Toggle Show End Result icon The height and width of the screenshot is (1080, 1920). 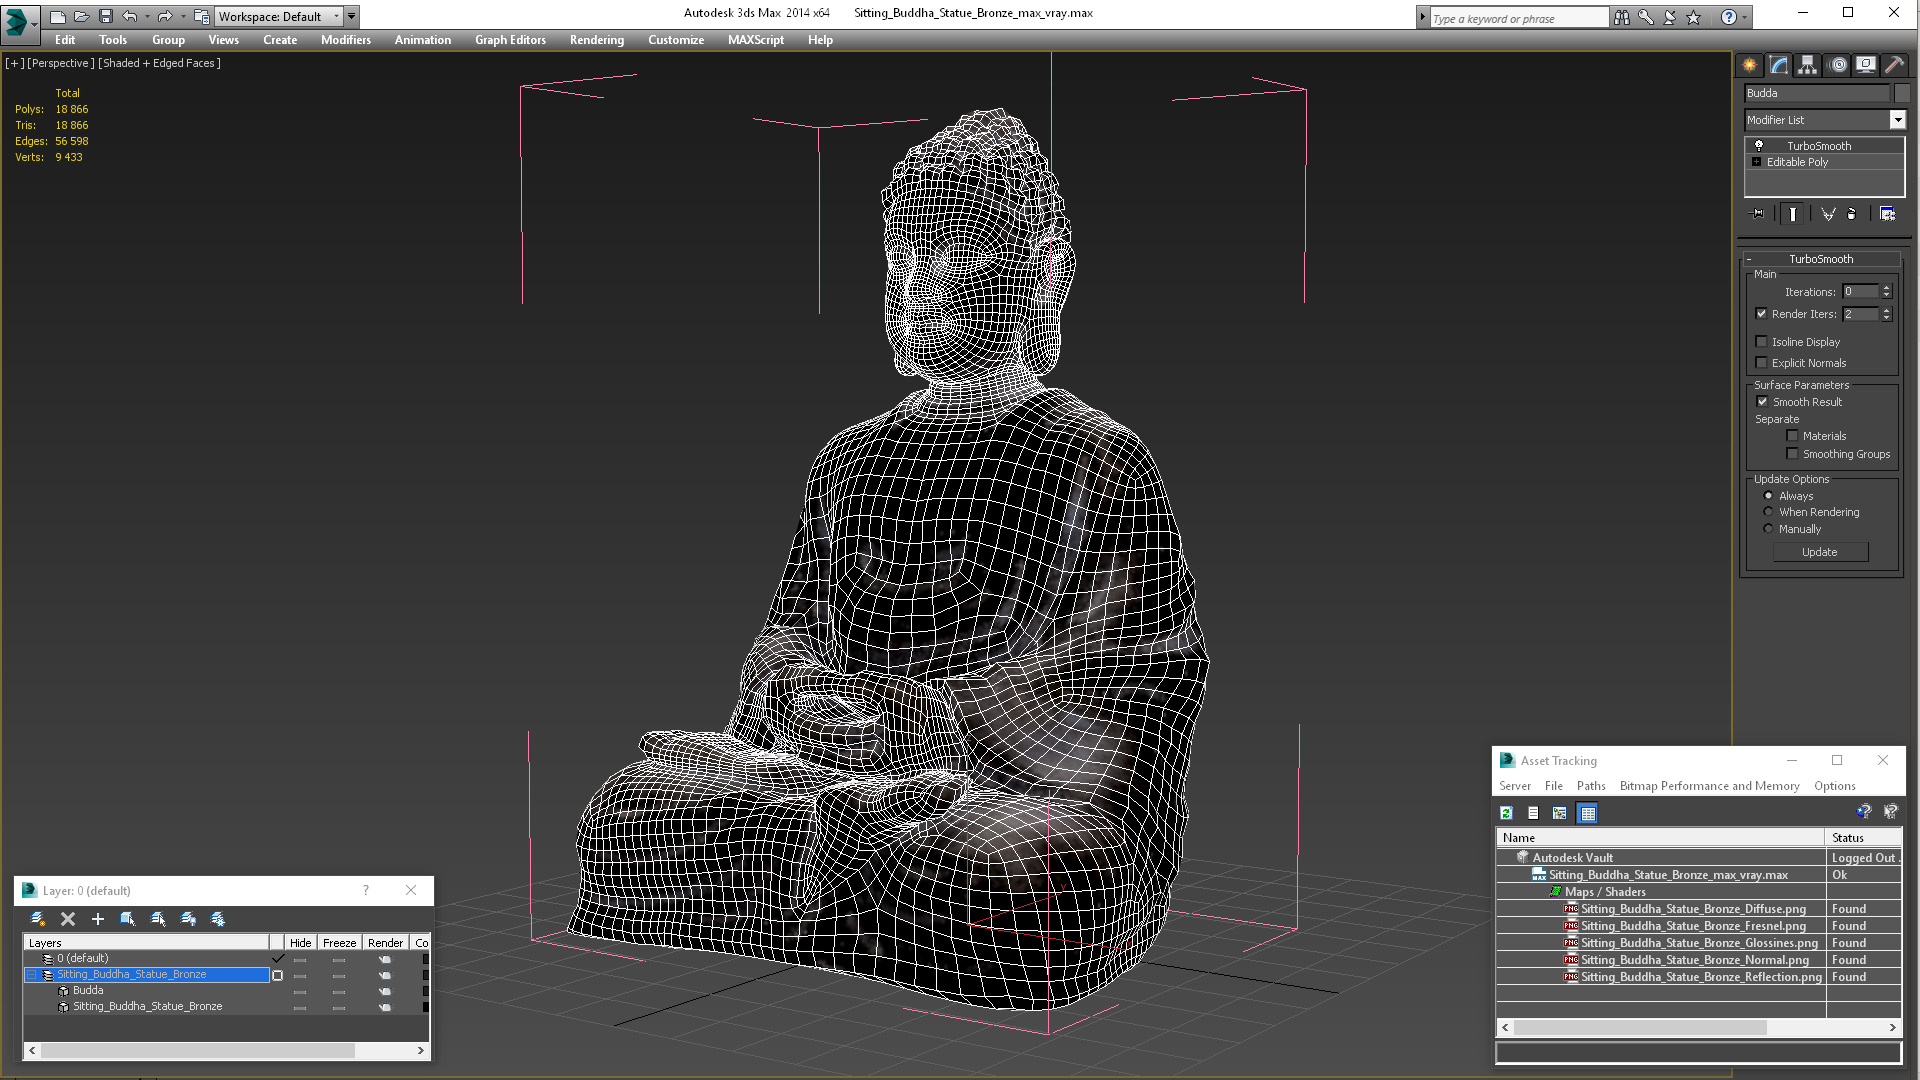coord(1792,214)
